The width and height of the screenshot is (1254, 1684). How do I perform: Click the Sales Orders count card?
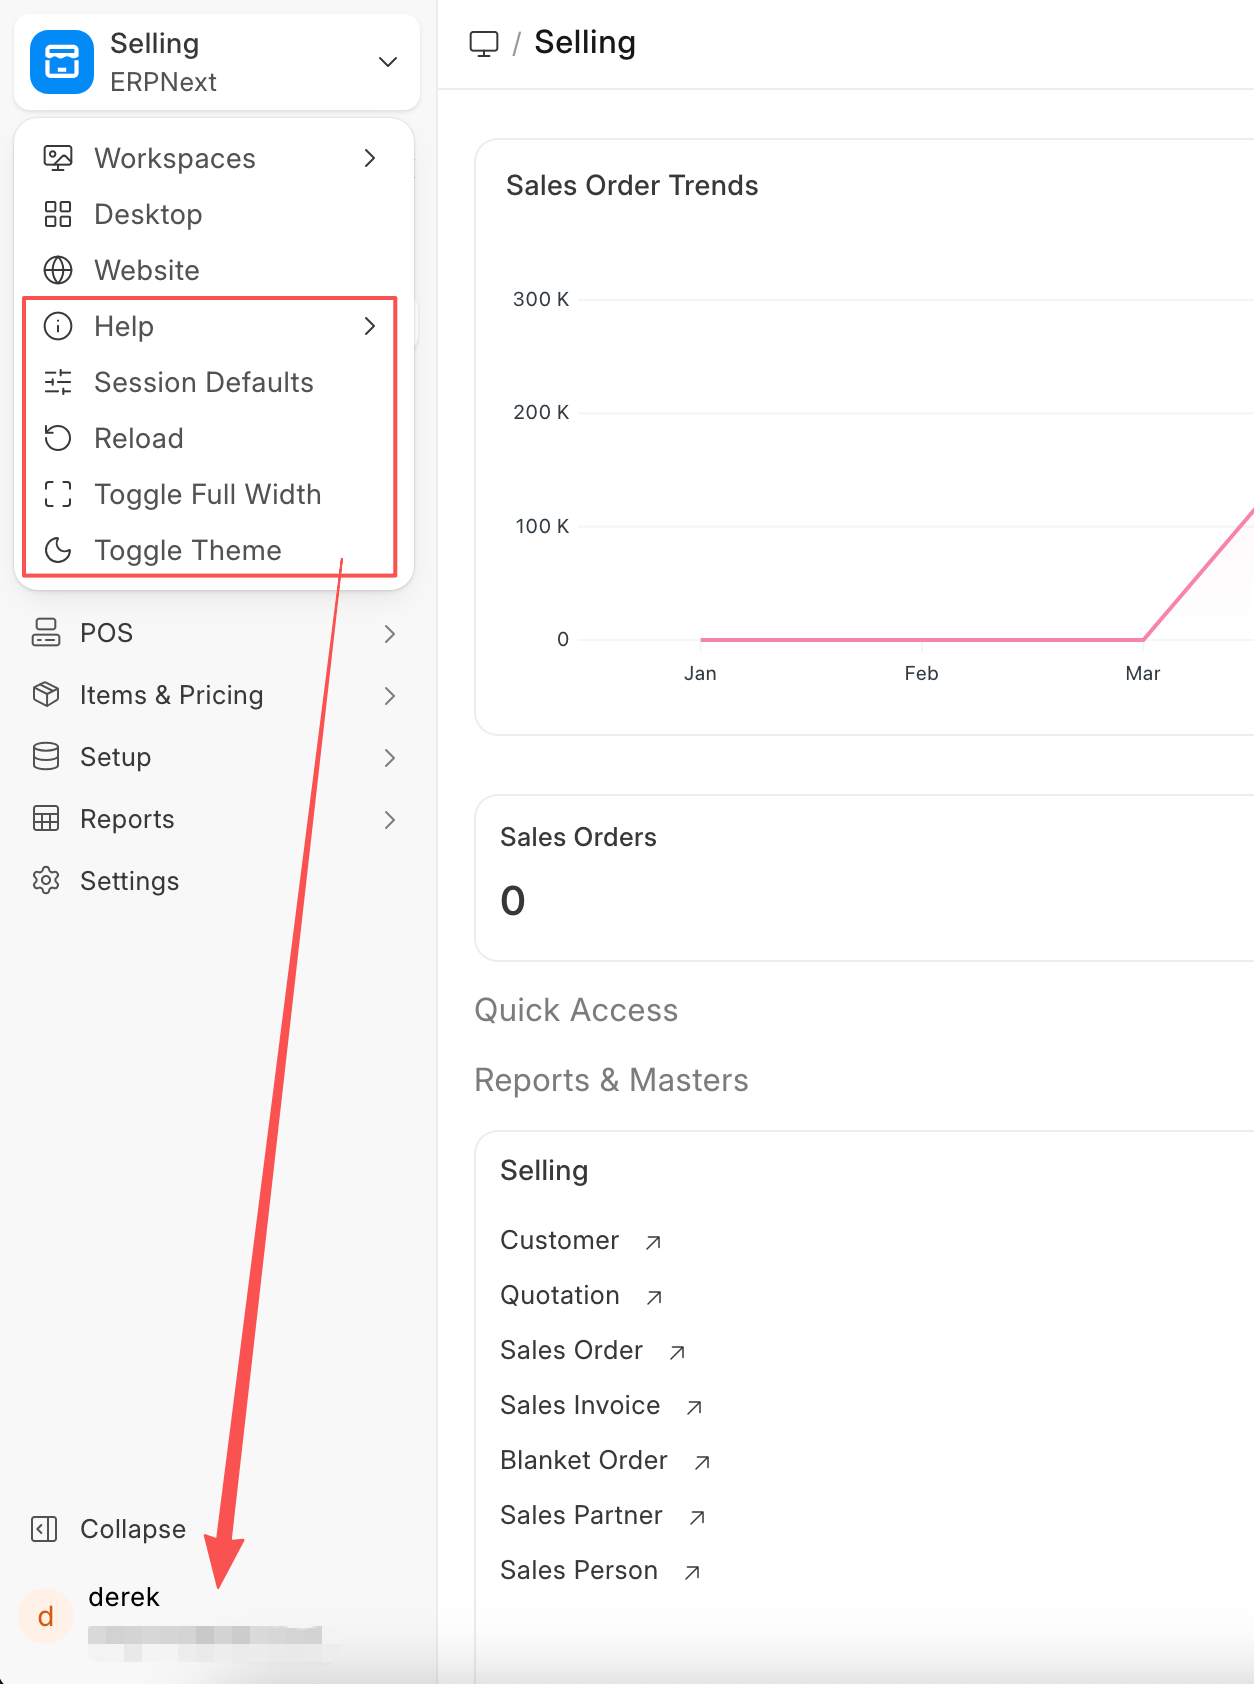click(860, 878)
